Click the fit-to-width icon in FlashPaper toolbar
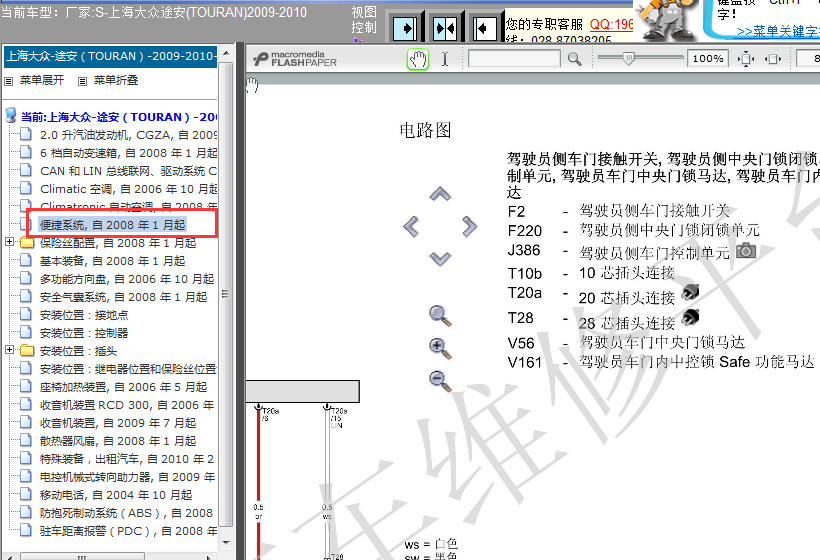 [772, 59]
